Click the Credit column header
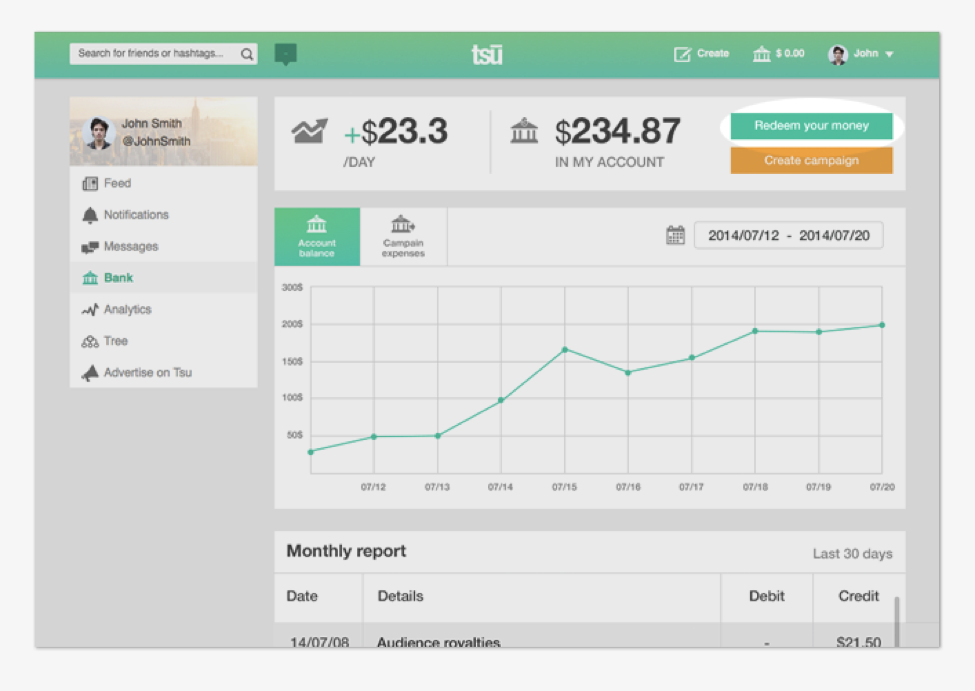 [x=859, y=596]
